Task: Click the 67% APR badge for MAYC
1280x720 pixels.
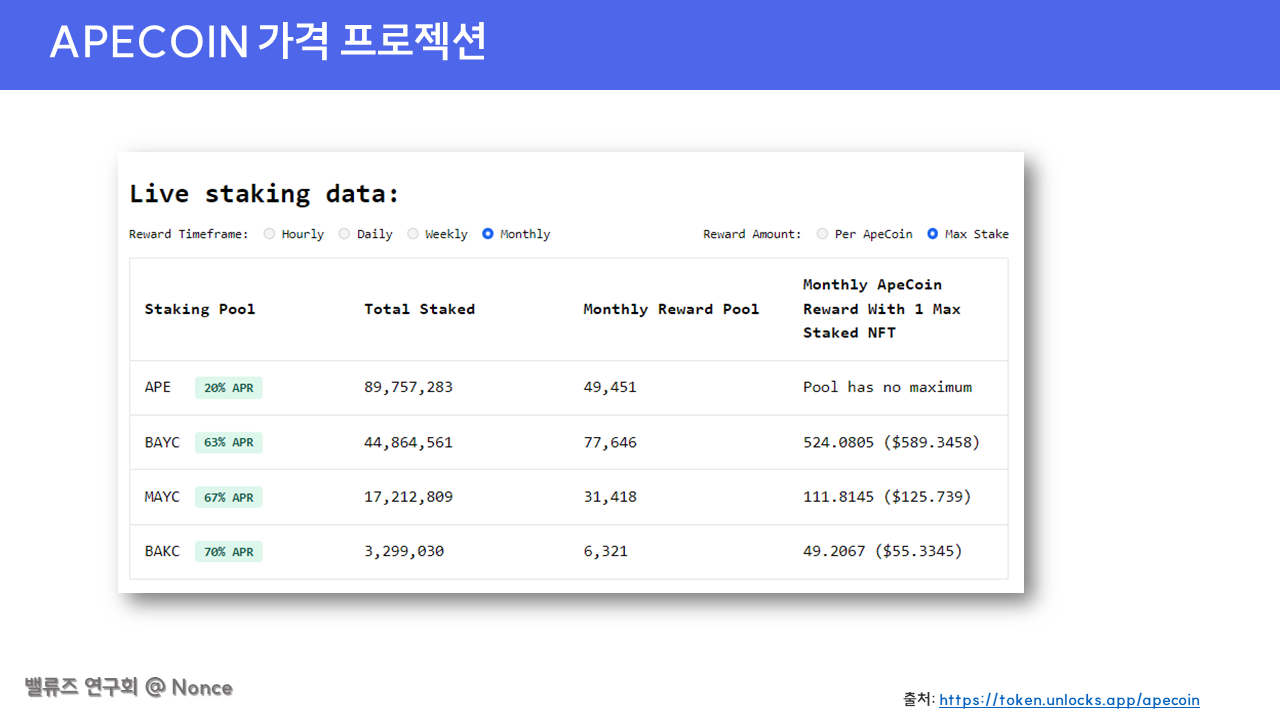Action: pos(228,496)
